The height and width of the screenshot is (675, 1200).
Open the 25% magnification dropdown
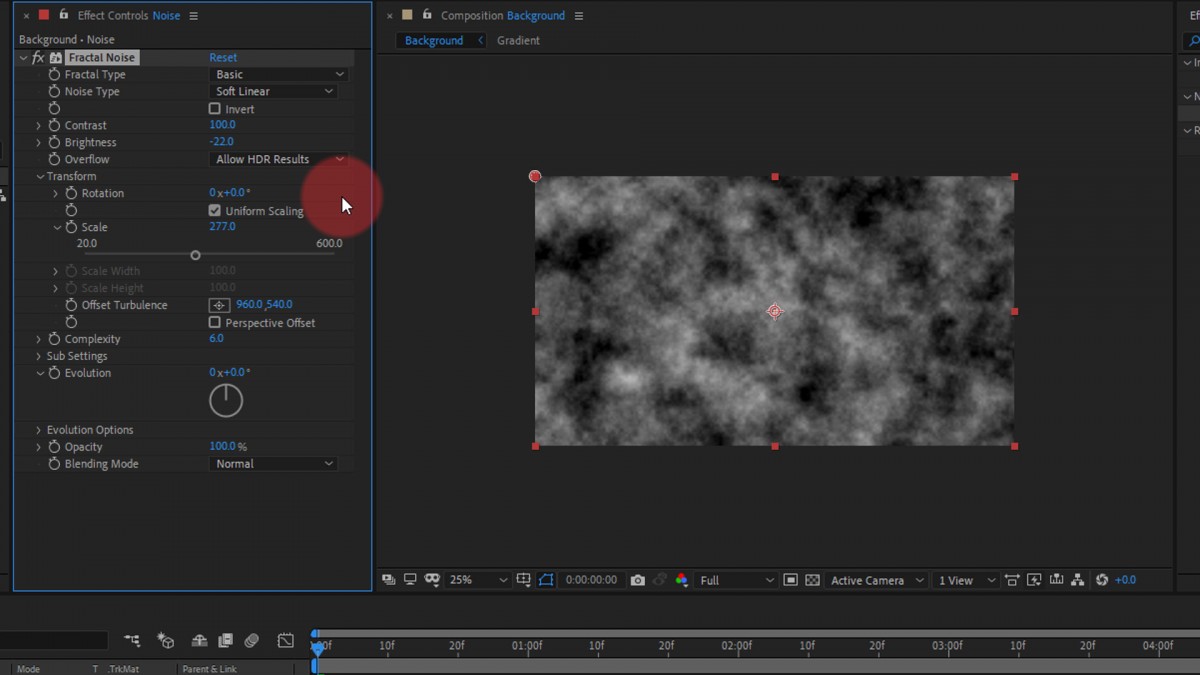tap(478, 580)
